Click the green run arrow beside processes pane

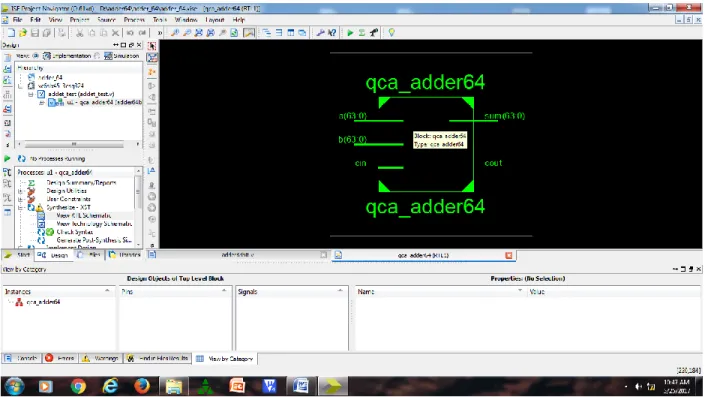tap(7, 158)
